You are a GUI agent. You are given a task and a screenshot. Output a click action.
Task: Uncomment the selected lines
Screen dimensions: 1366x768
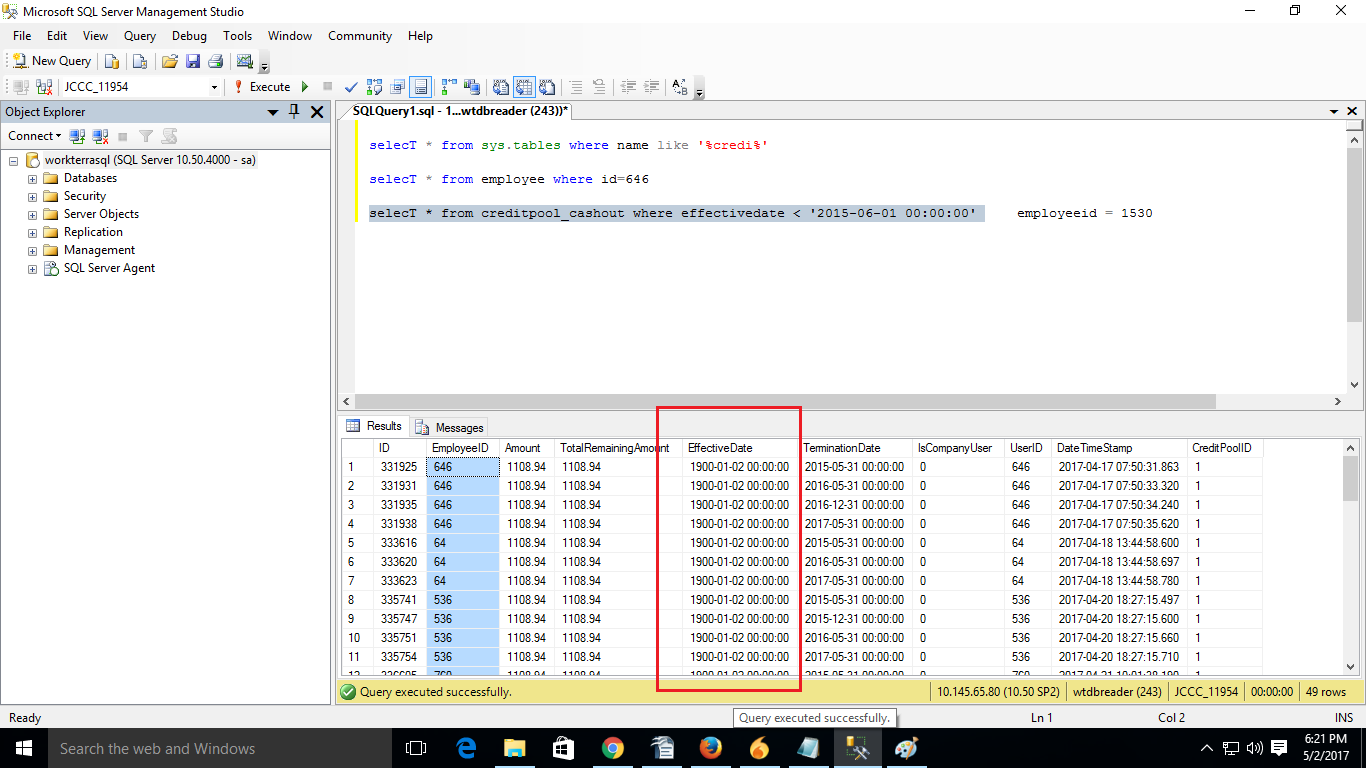[598, 87]
